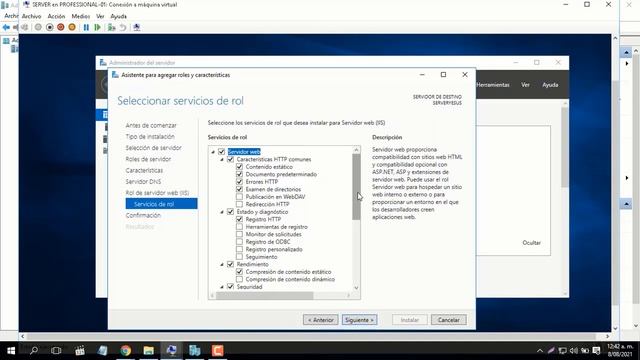
Task: Launch Google Chrome from taskbar
Action: click(x=125, y=350)
